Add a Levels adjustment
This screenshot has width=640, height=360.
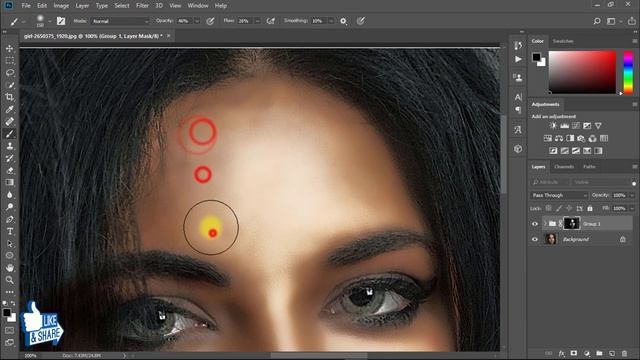point(564,126)
